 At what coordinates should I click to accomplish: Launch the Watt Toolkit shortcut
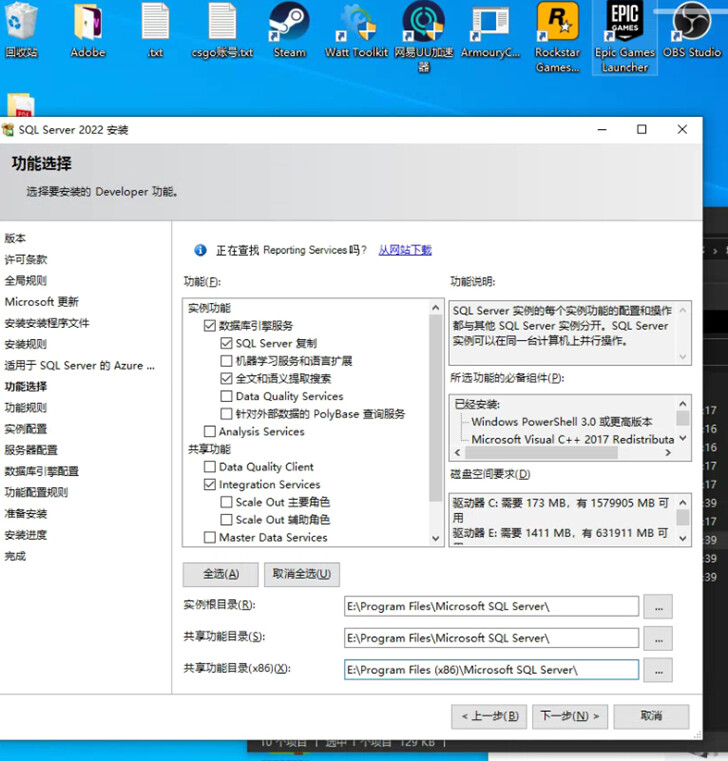pos(357,30)
